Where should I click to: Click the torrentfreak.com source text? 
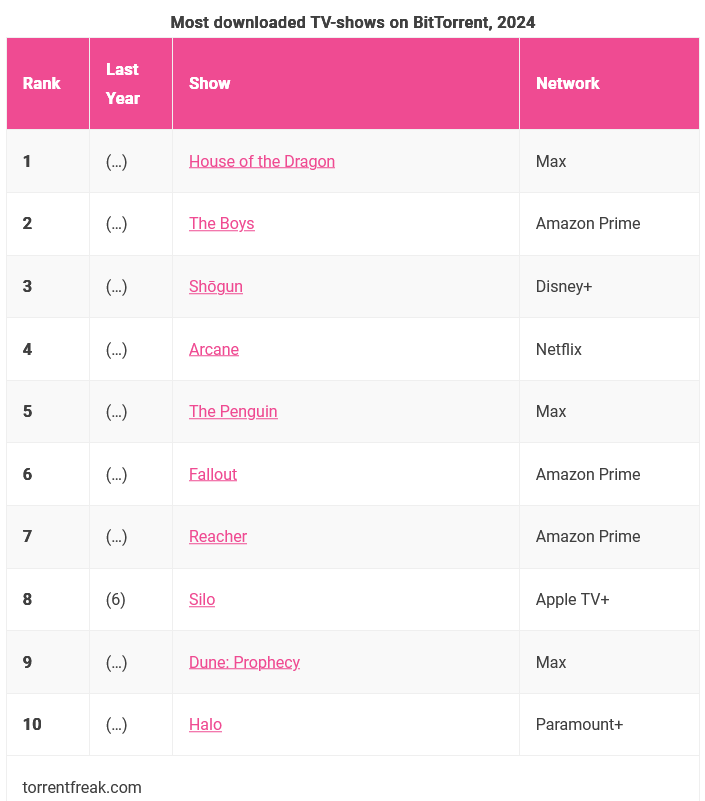82,787
